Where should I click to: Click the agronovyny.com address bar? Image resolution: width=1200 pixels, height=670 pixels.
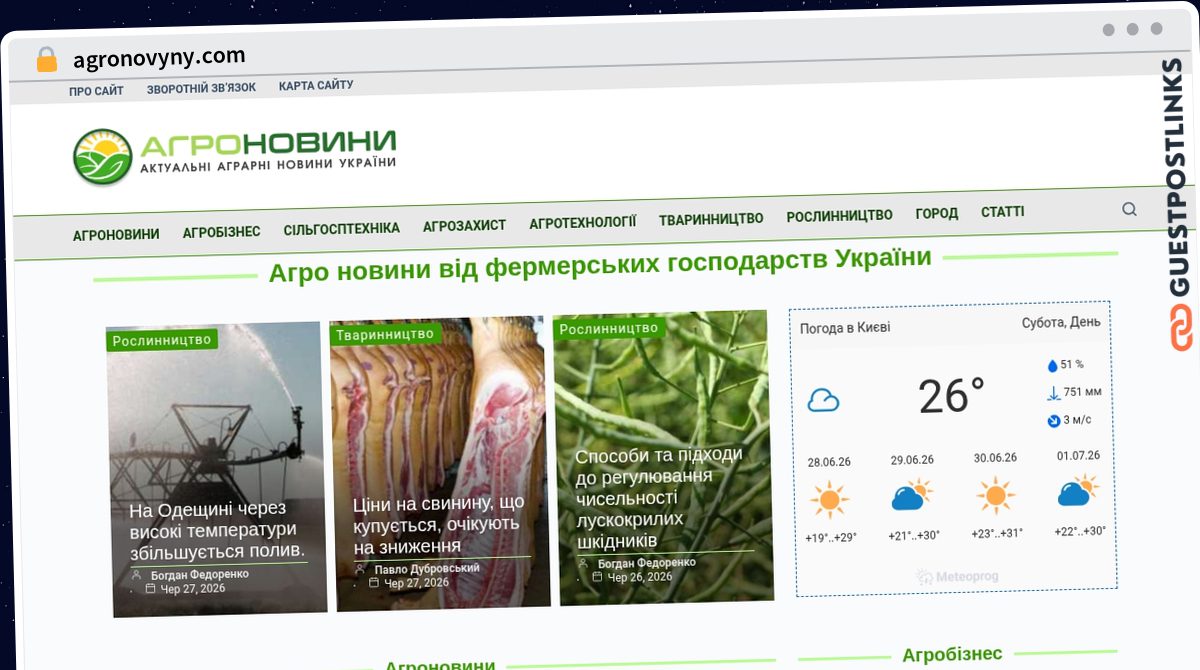(x=159, y=57)
